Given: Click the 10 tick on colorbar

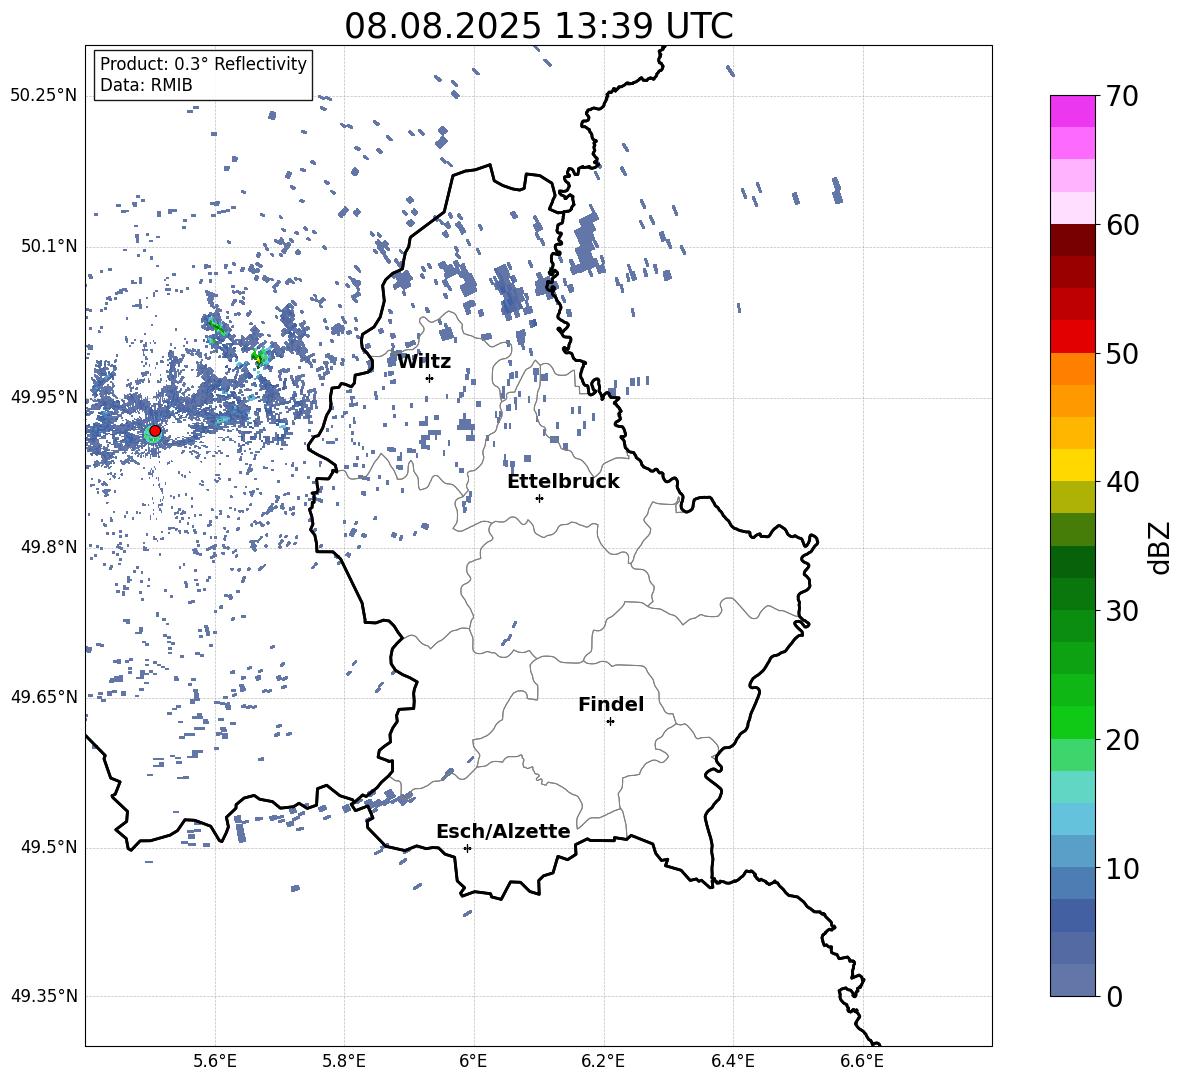Looking at the screenshot, I should [1122, 868].
